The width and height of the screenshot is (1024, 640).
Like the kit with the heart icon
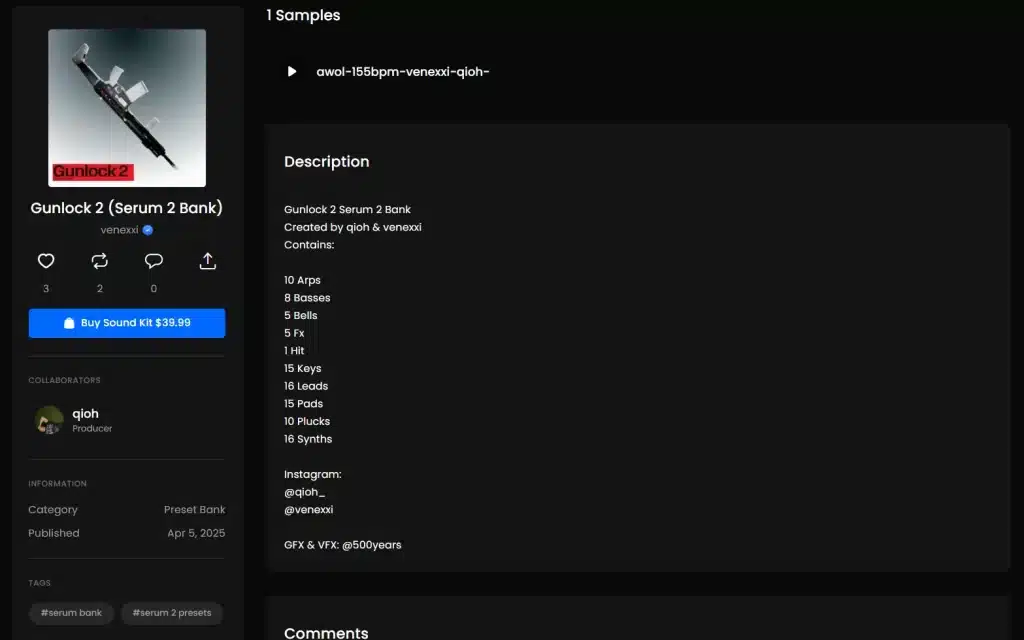46,261
